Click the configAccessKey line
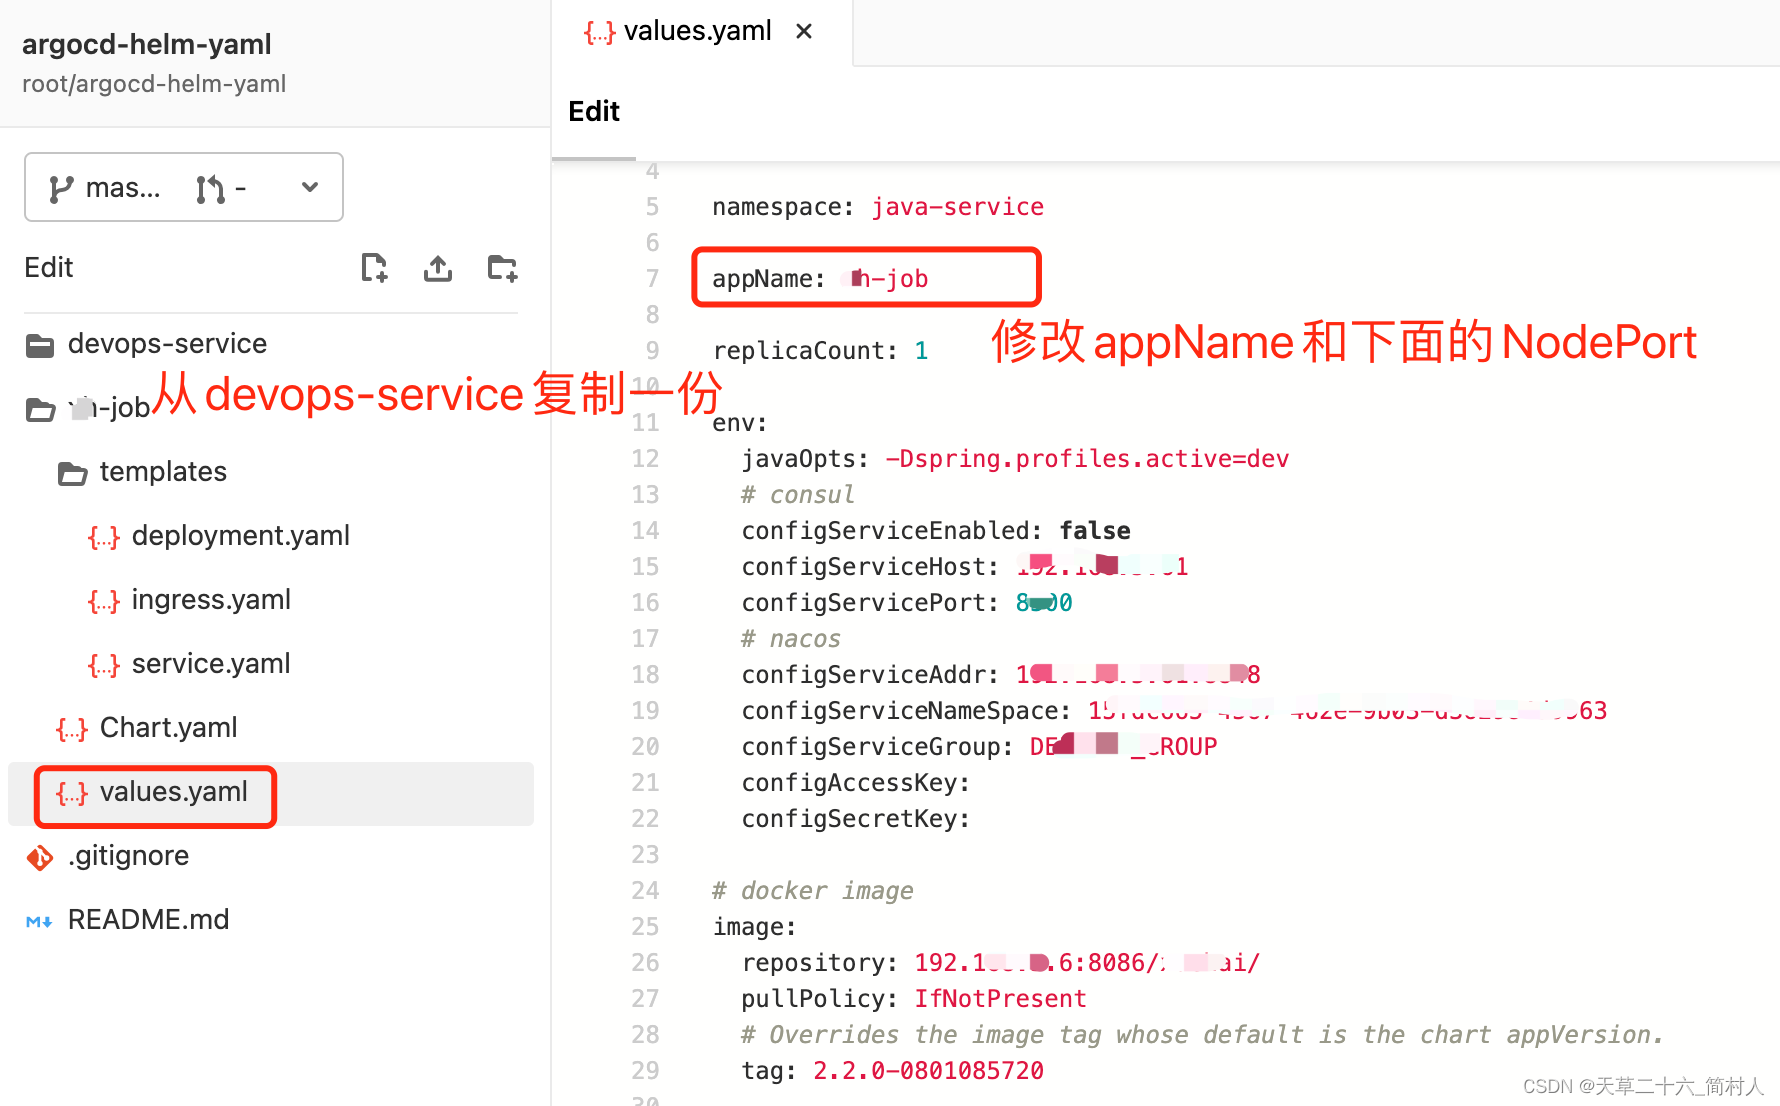 pos(856,783)
